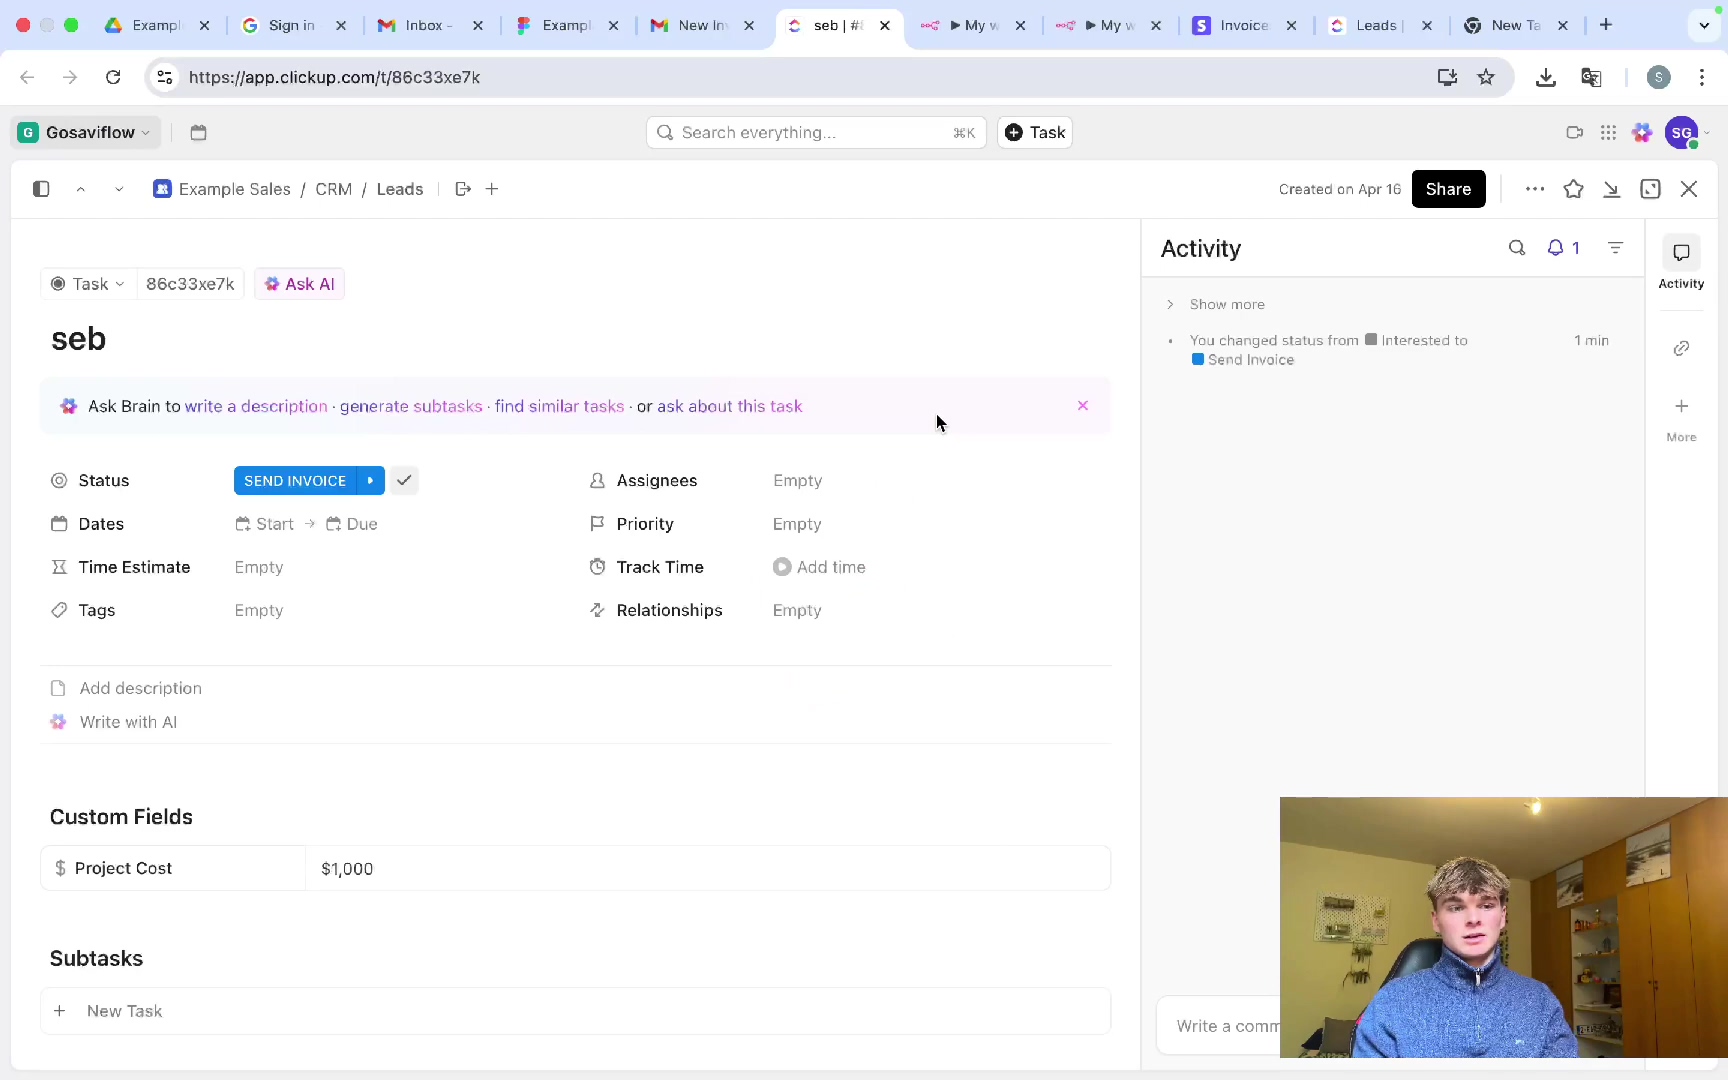The height and width of the screenshot is (1080, 1728).
Task: Open the ClickUp apps grid
Action: tap(1608, 133)
